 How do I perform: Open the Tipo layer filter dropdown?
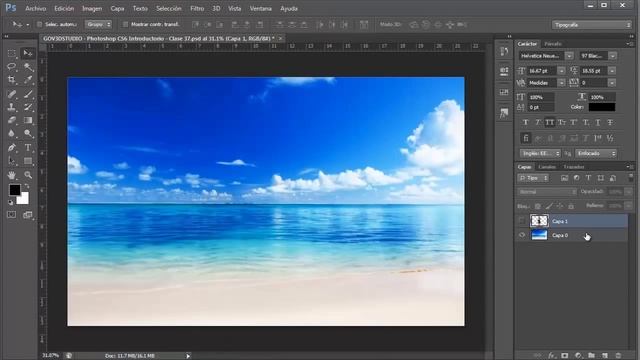click(x=533, y=178)
